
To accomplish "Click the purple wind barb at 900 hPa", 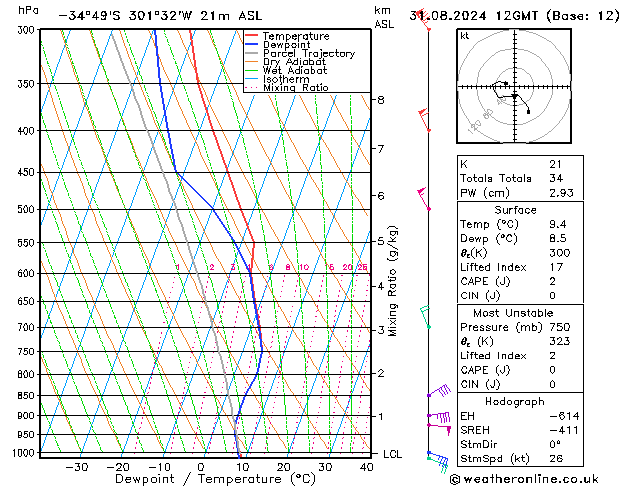I will pyautogui.click(x=439, y=417).
